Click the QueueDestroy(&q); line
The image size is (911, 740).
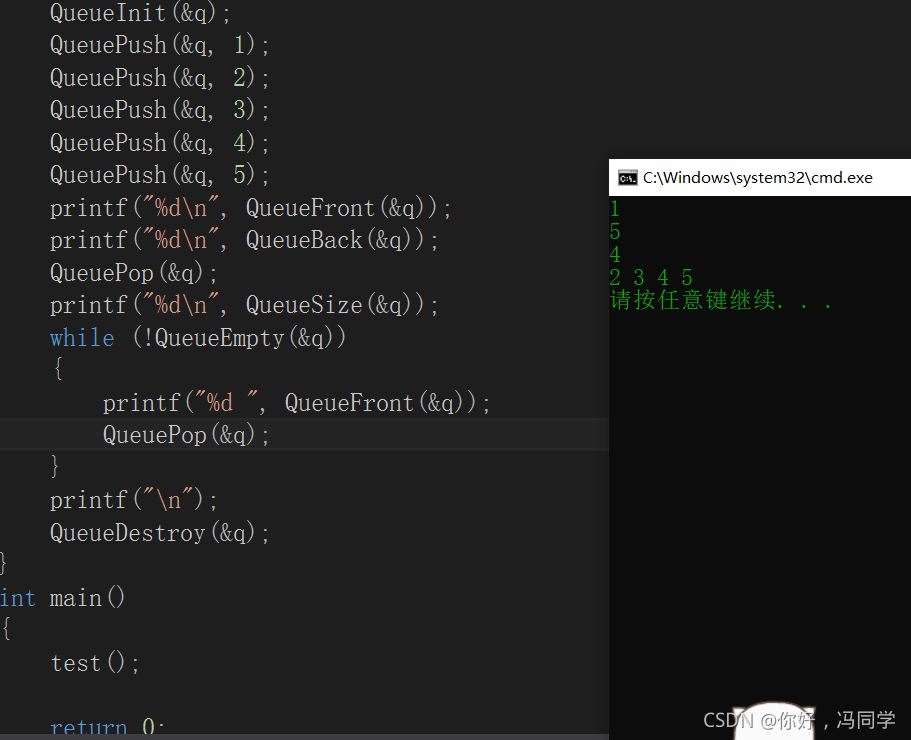click(160, 533)
